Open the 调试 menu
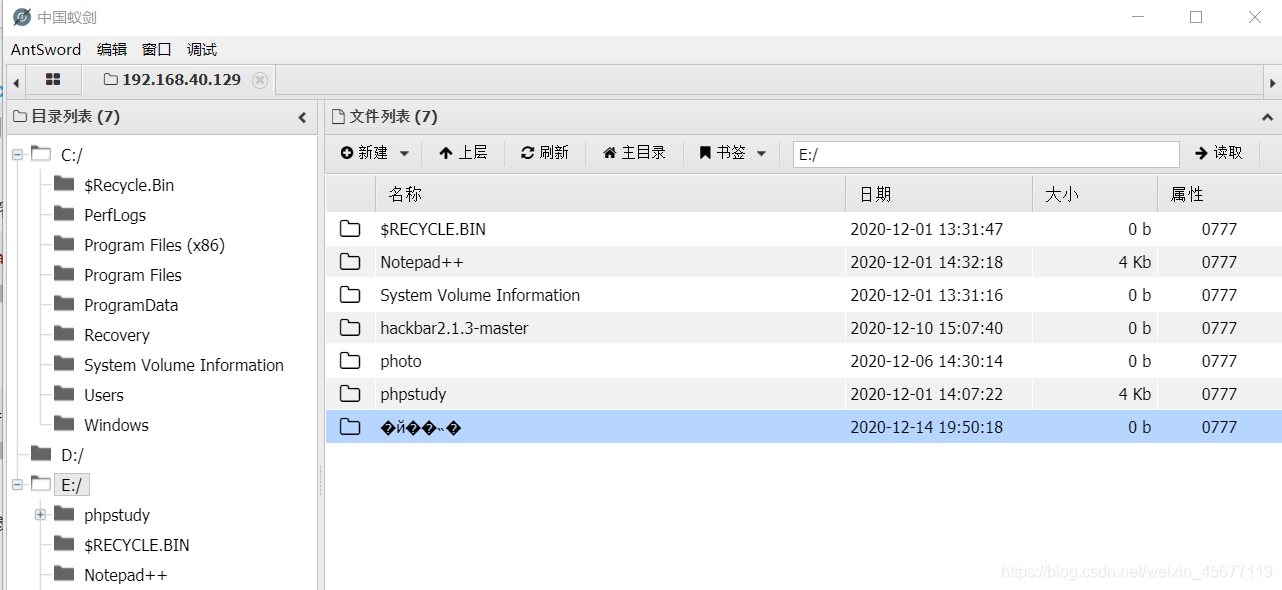1282x590 pixels. click(202, 49)
